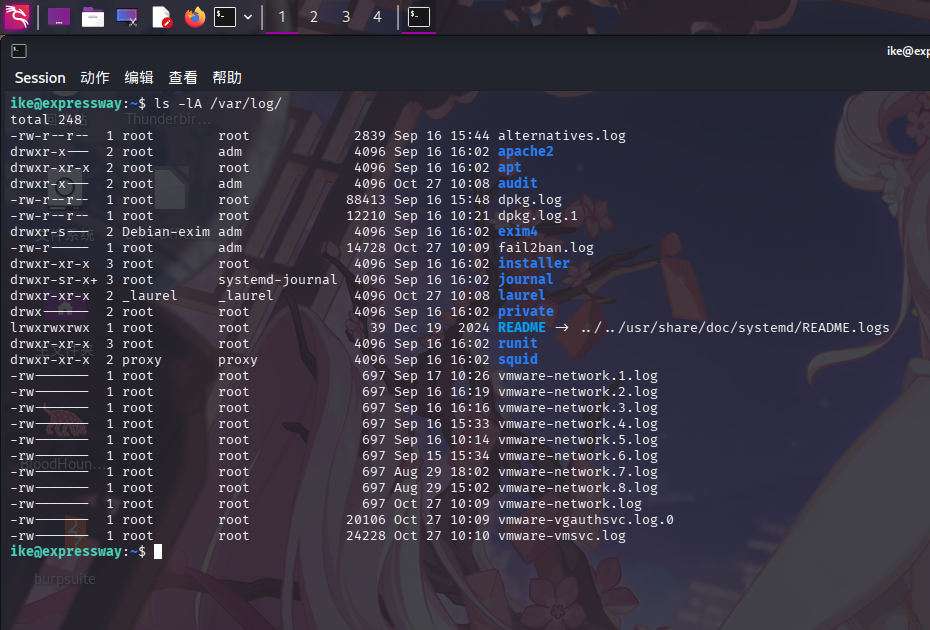This screenshot has width=930, height=630.
Task: Click the burpsuite desktop label behind terminal
Action: [x=65, y=579]
